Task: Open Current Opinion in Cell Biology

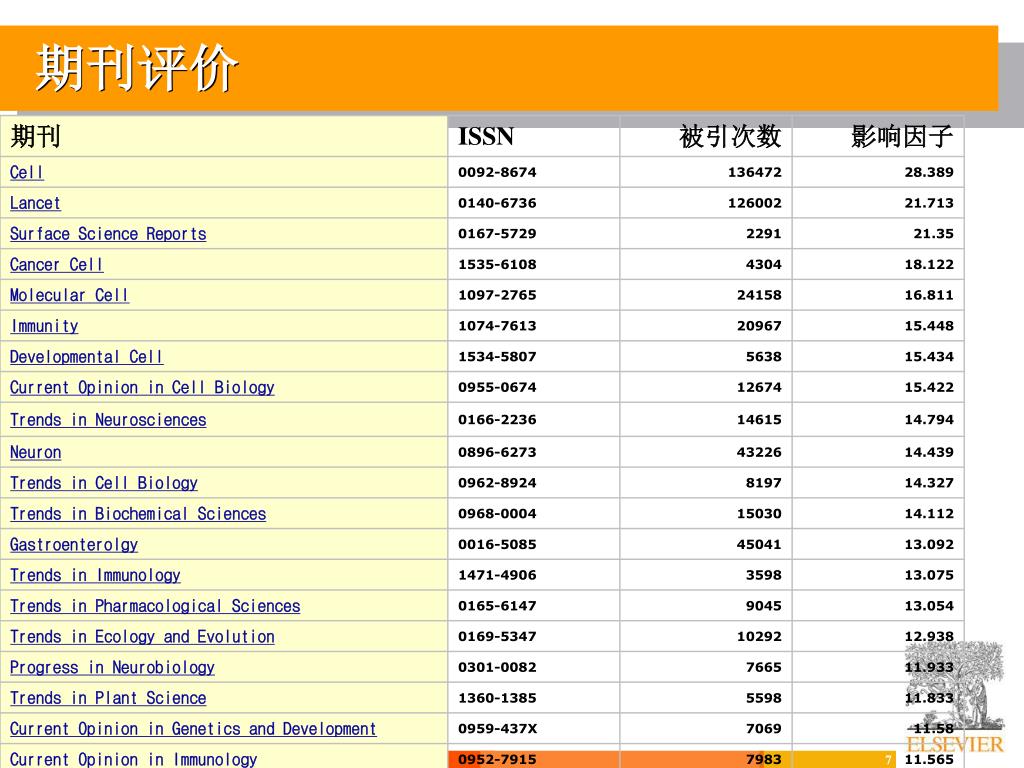Action: tap(142, 387)
